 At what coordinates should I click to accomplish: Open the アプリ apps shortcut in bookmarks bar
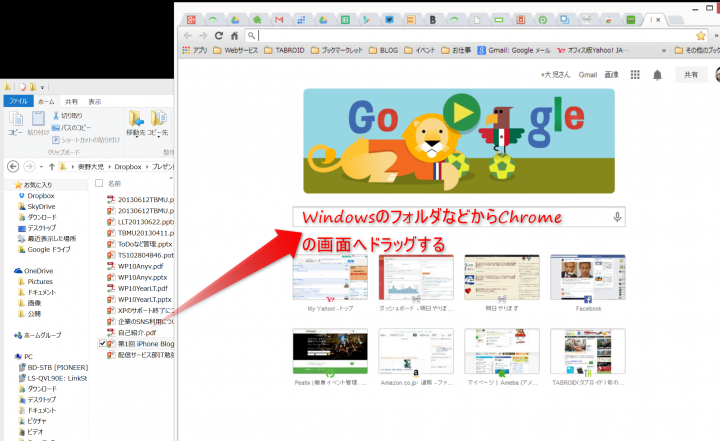[x=195, y=50]
